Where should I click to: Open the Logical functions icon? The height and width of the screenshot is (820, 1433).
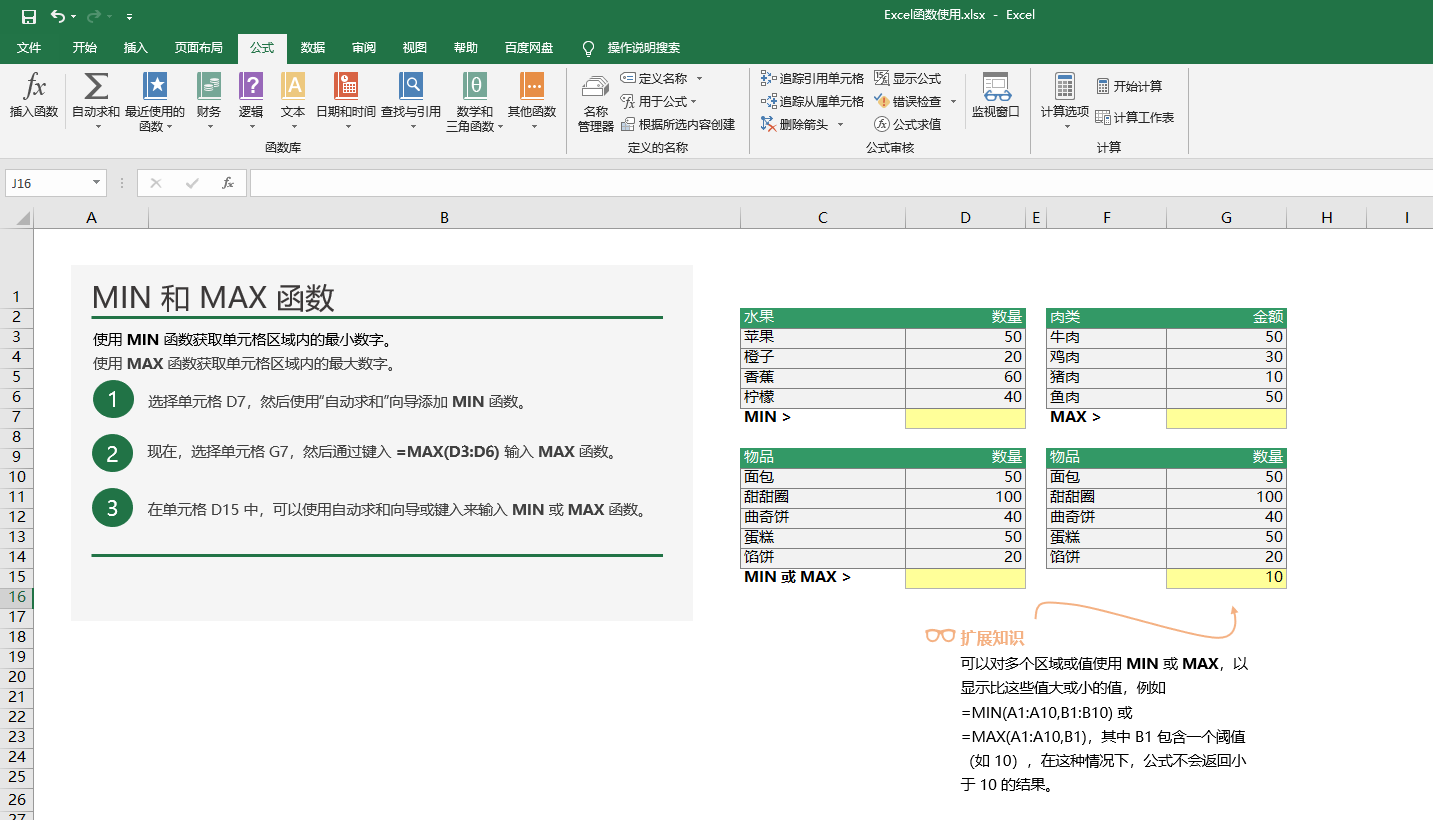coord(251,85)
